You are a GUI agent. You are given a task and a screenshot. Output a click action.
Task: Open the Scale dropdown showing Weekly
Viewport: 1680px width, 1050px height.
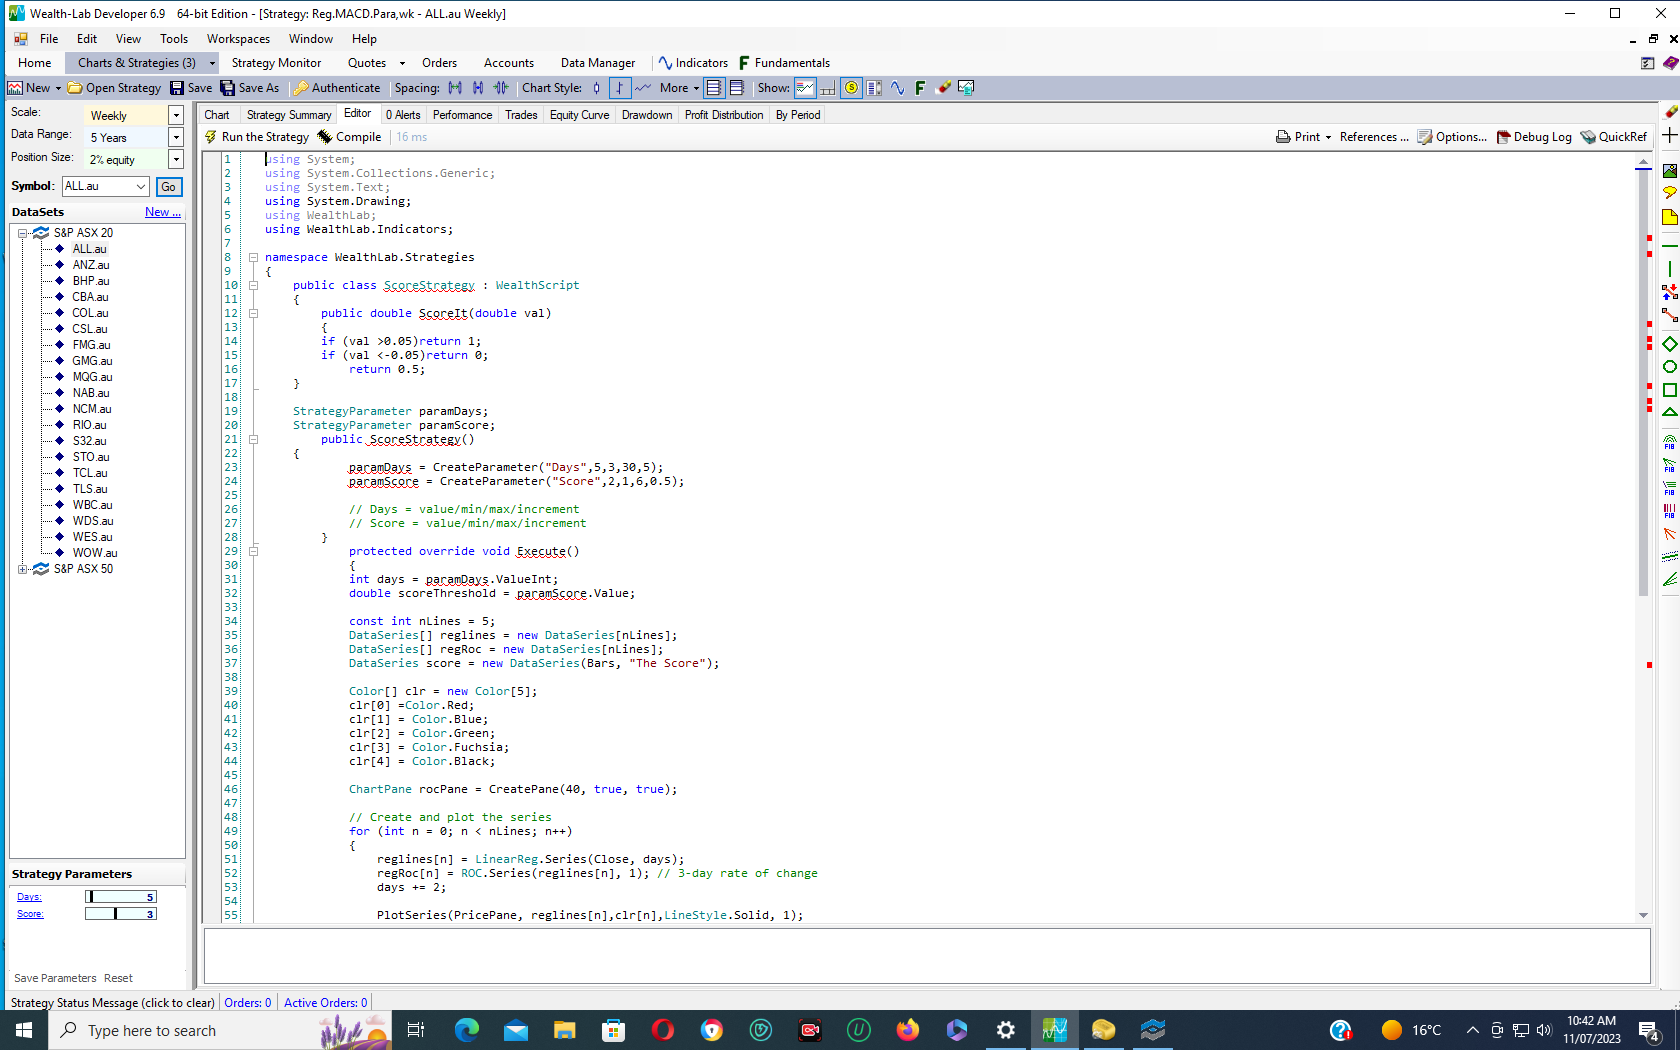click(176, 115)
